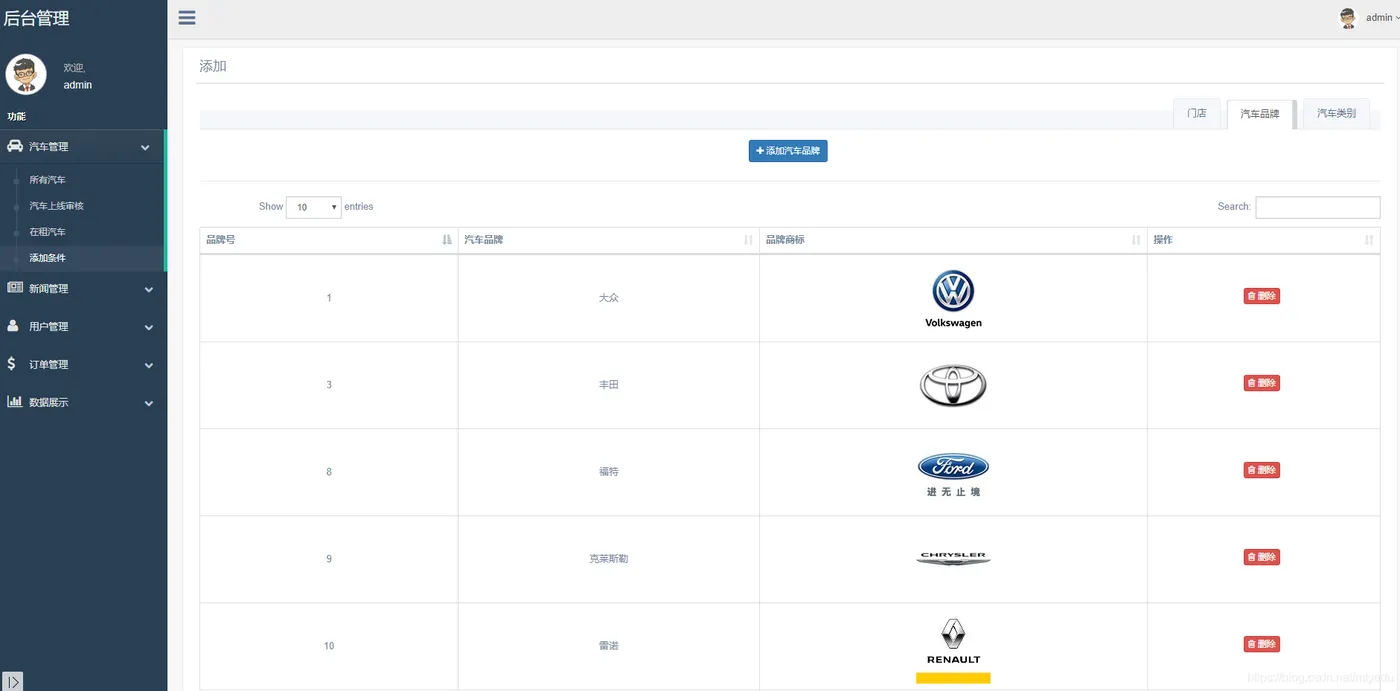
Task: Click brand number 8 cell
Action: coord(329,472)
